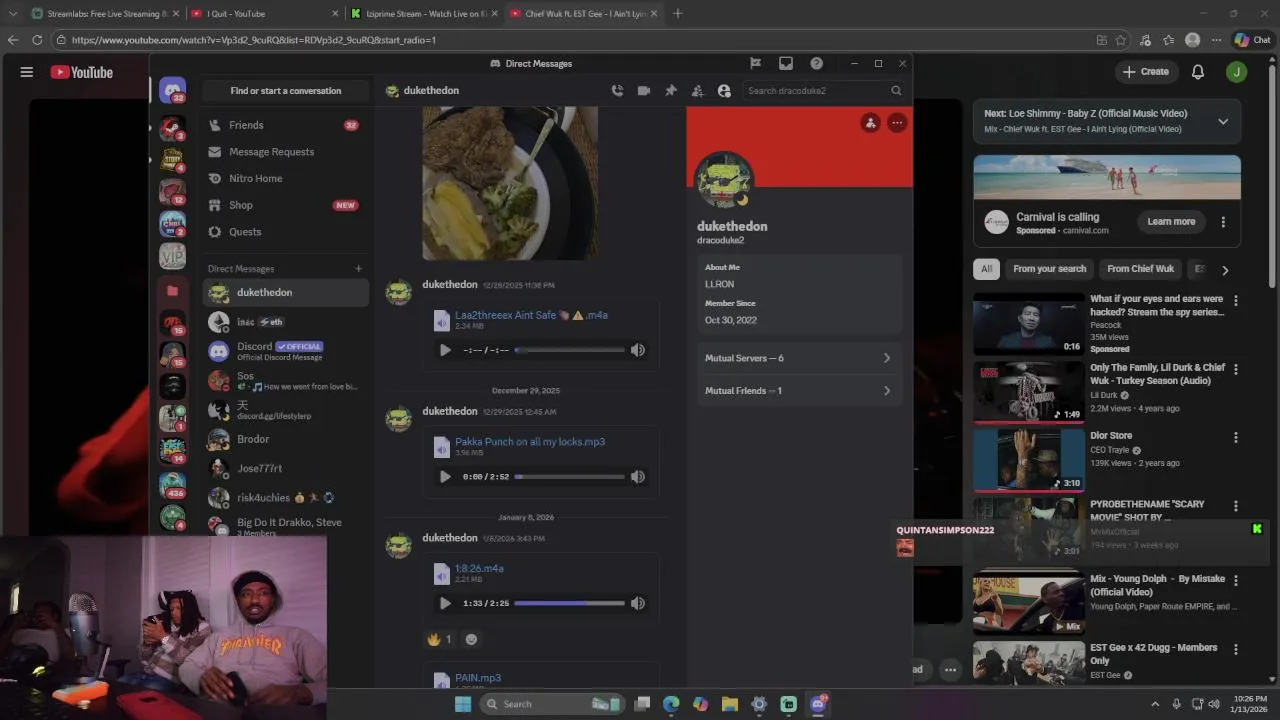Viewport: 1280px width, 720px height.
Task: Play the 1.8.26.m4a audio
Action: tap(445, 603)
